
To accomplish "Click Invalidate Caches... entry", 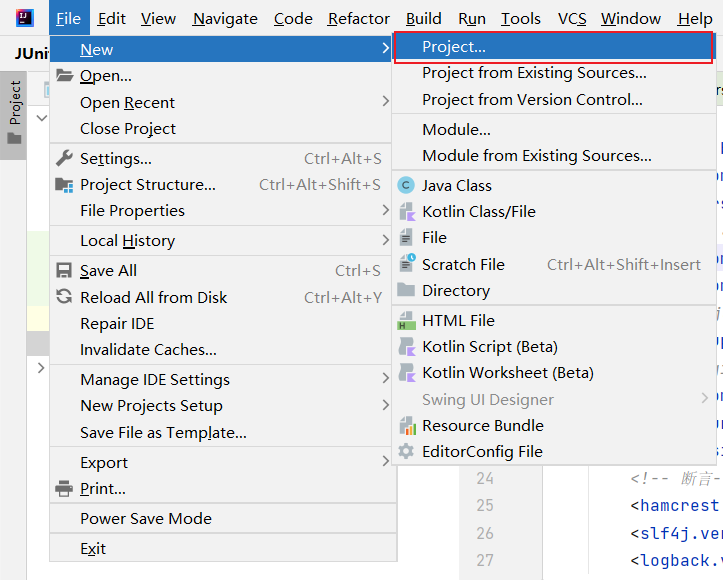I will tap(148, 350).
